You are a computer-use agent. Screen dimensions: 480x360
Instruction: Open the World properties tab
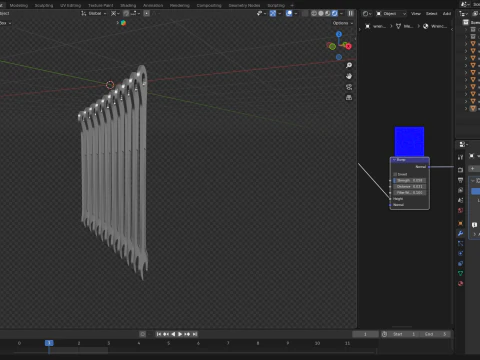(x=460, y=210)
